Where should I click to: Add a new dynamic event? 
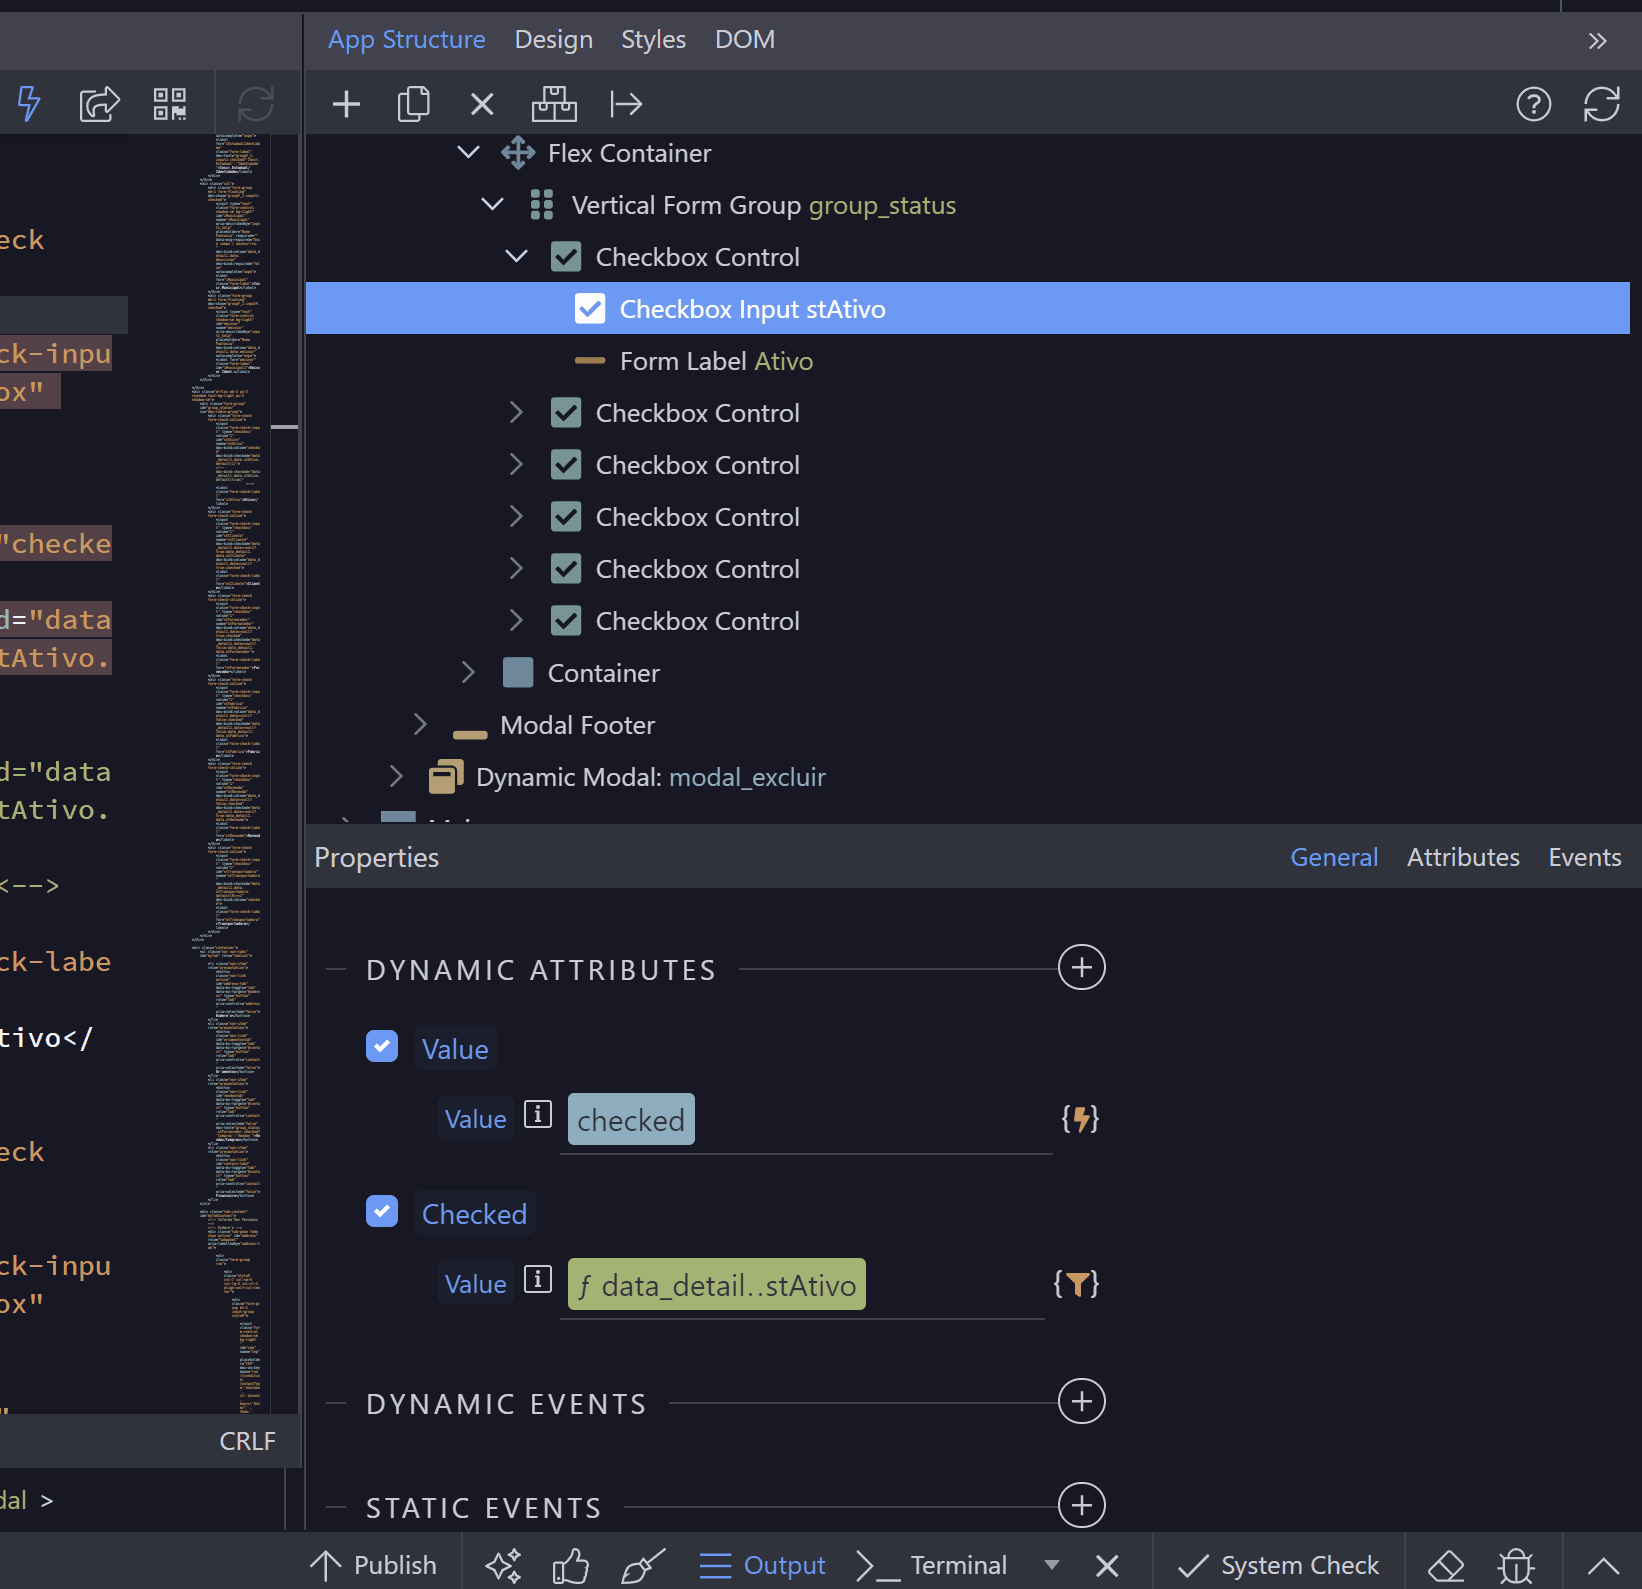(x=1082, y=1402)
